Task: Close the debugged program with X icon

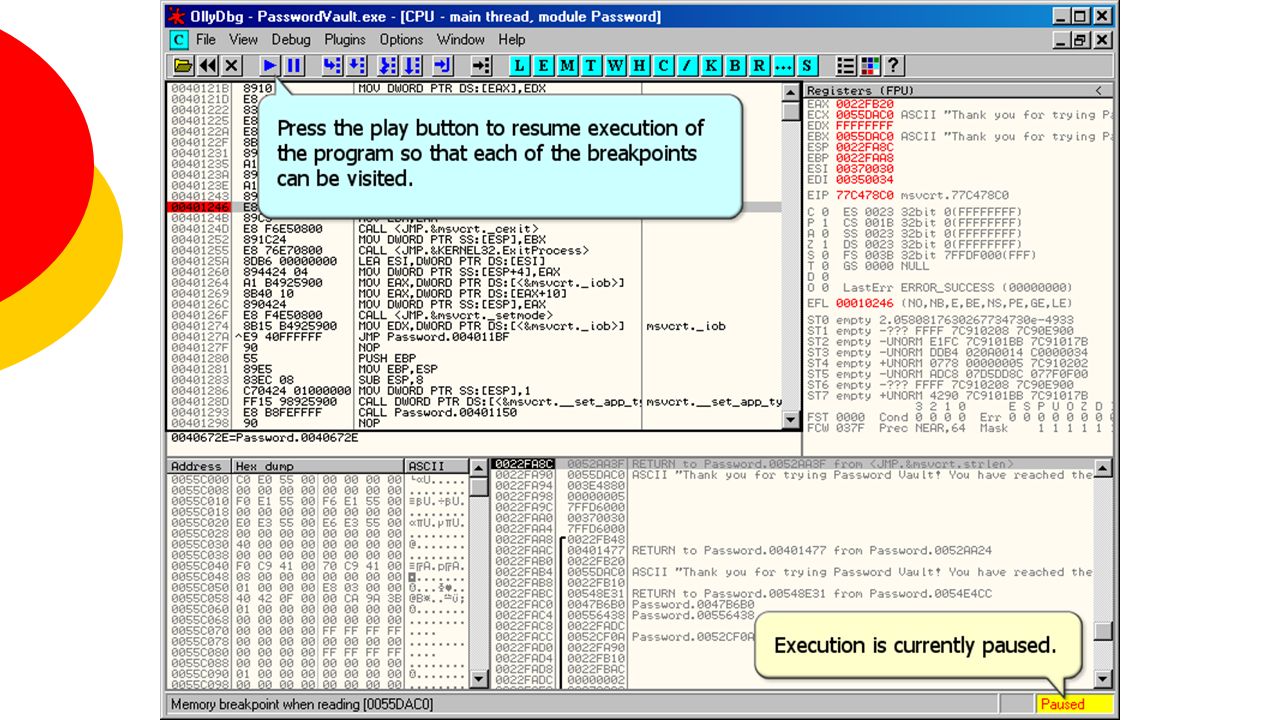Action: (232, 65)
